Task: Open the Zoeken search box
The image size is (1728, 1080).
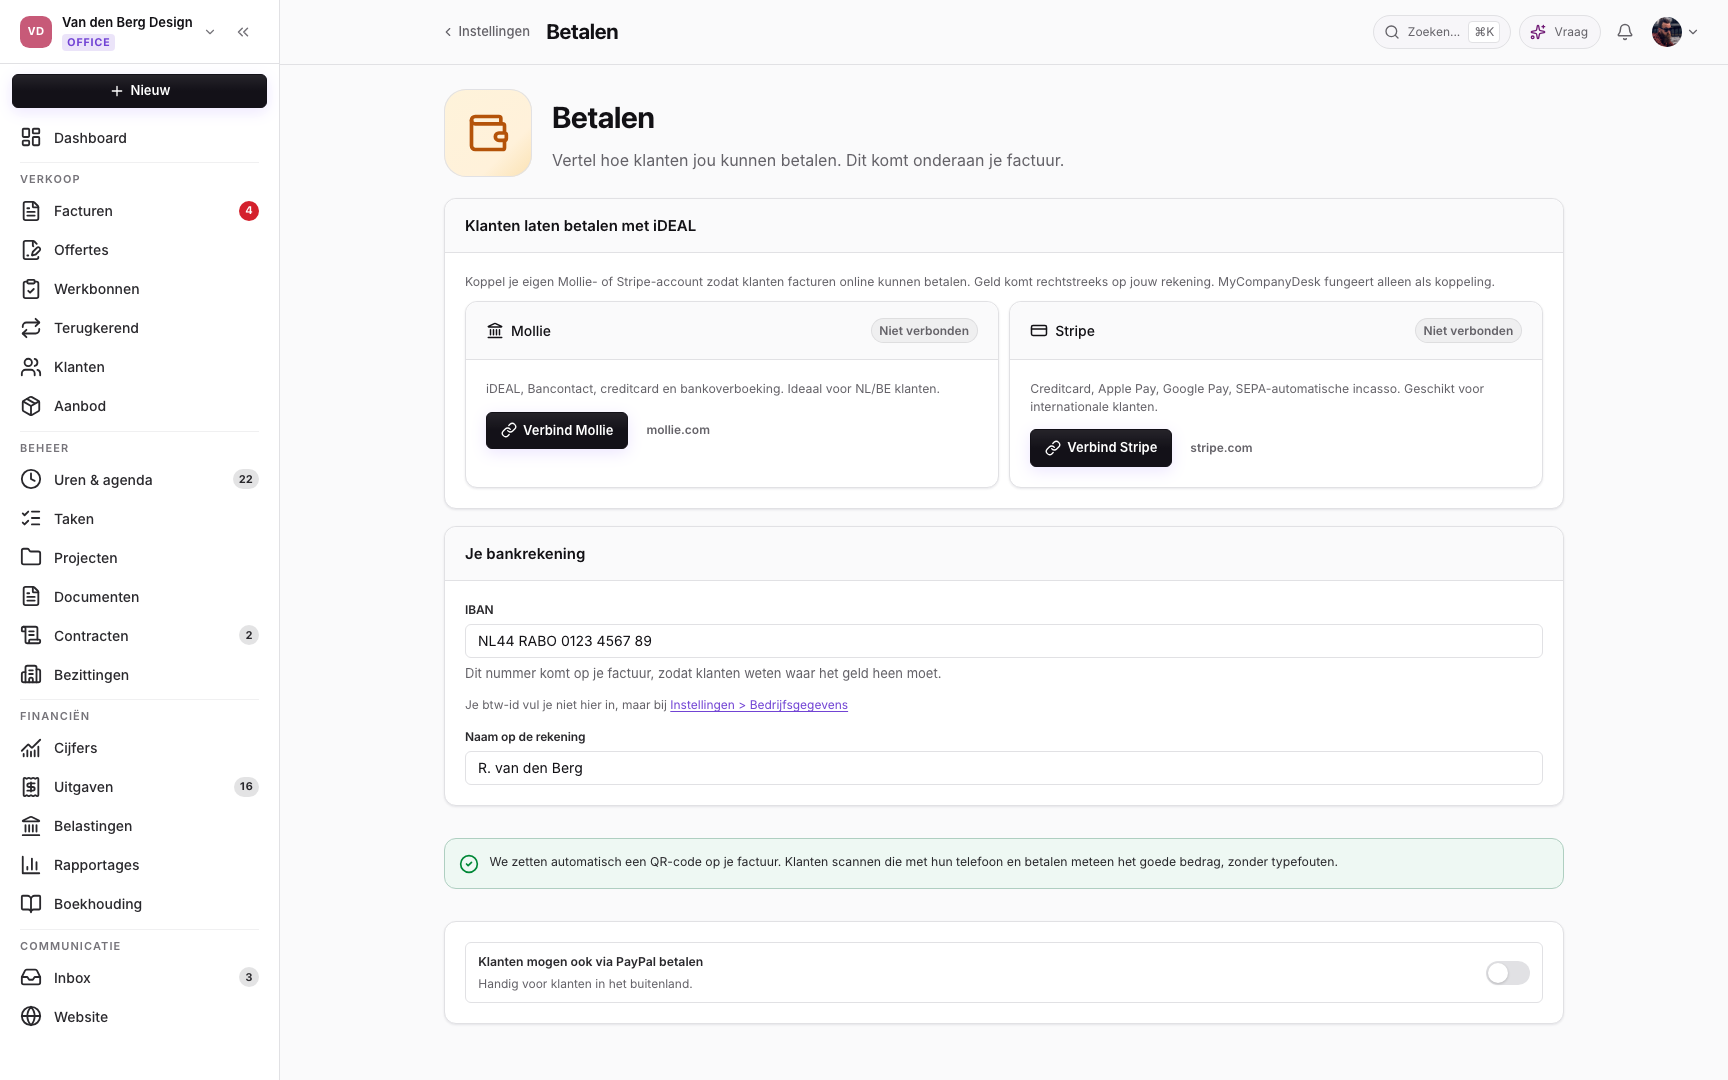Action: pos(1441,32)
